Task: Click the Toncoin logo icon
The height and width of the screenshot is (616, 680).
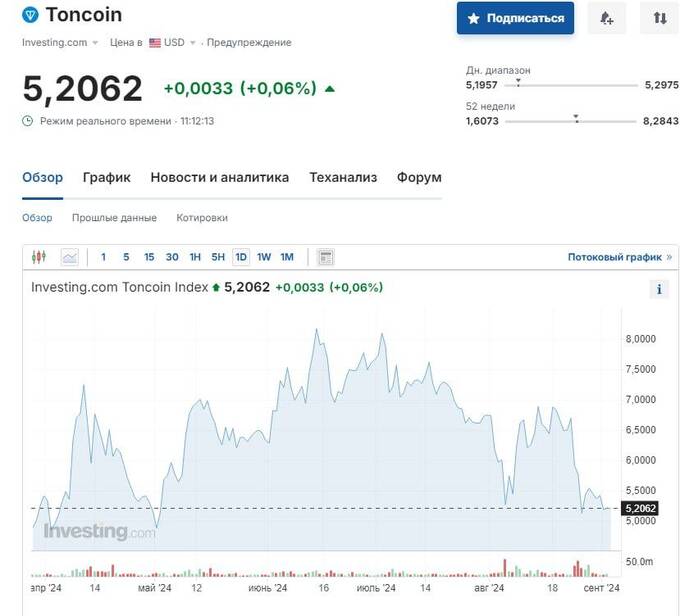Action: pos(30,15)
